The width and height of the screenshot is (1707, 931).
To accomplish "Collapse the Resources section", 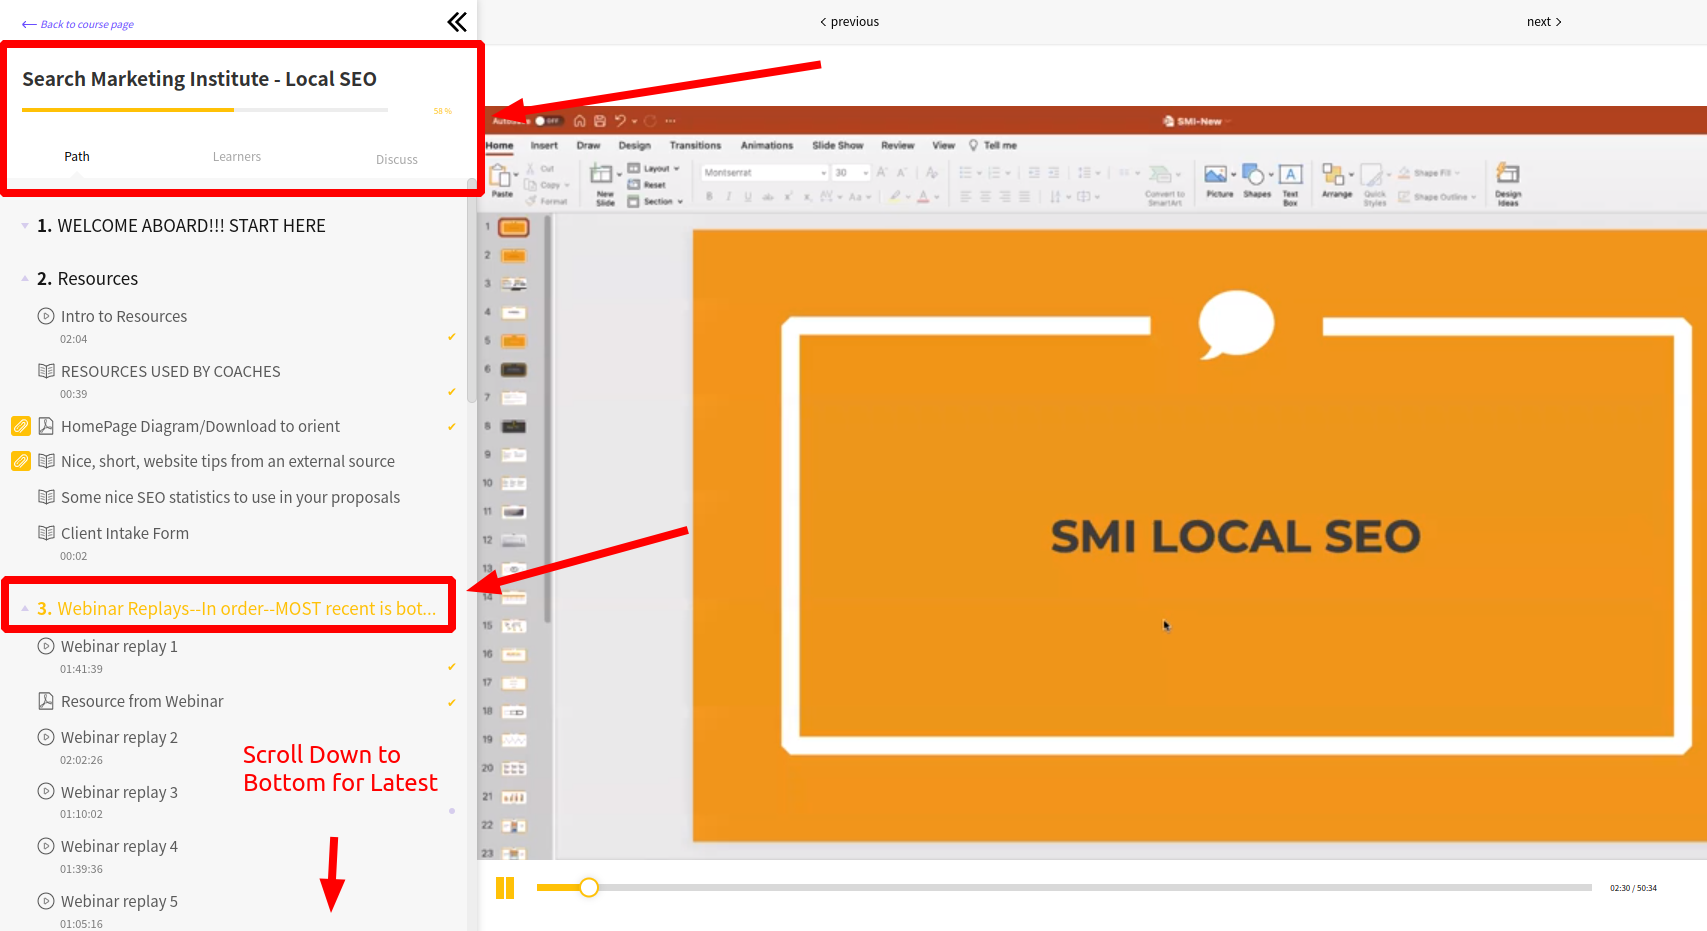I will click(x=25, y=279).
